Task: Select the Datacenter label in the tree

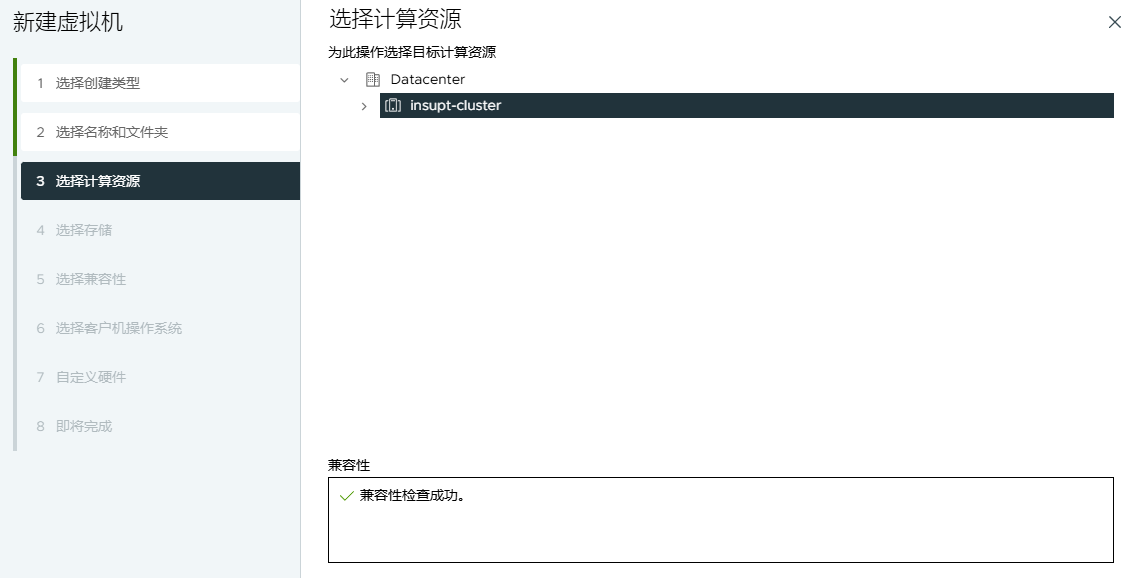Action: [x=427, y=79]
